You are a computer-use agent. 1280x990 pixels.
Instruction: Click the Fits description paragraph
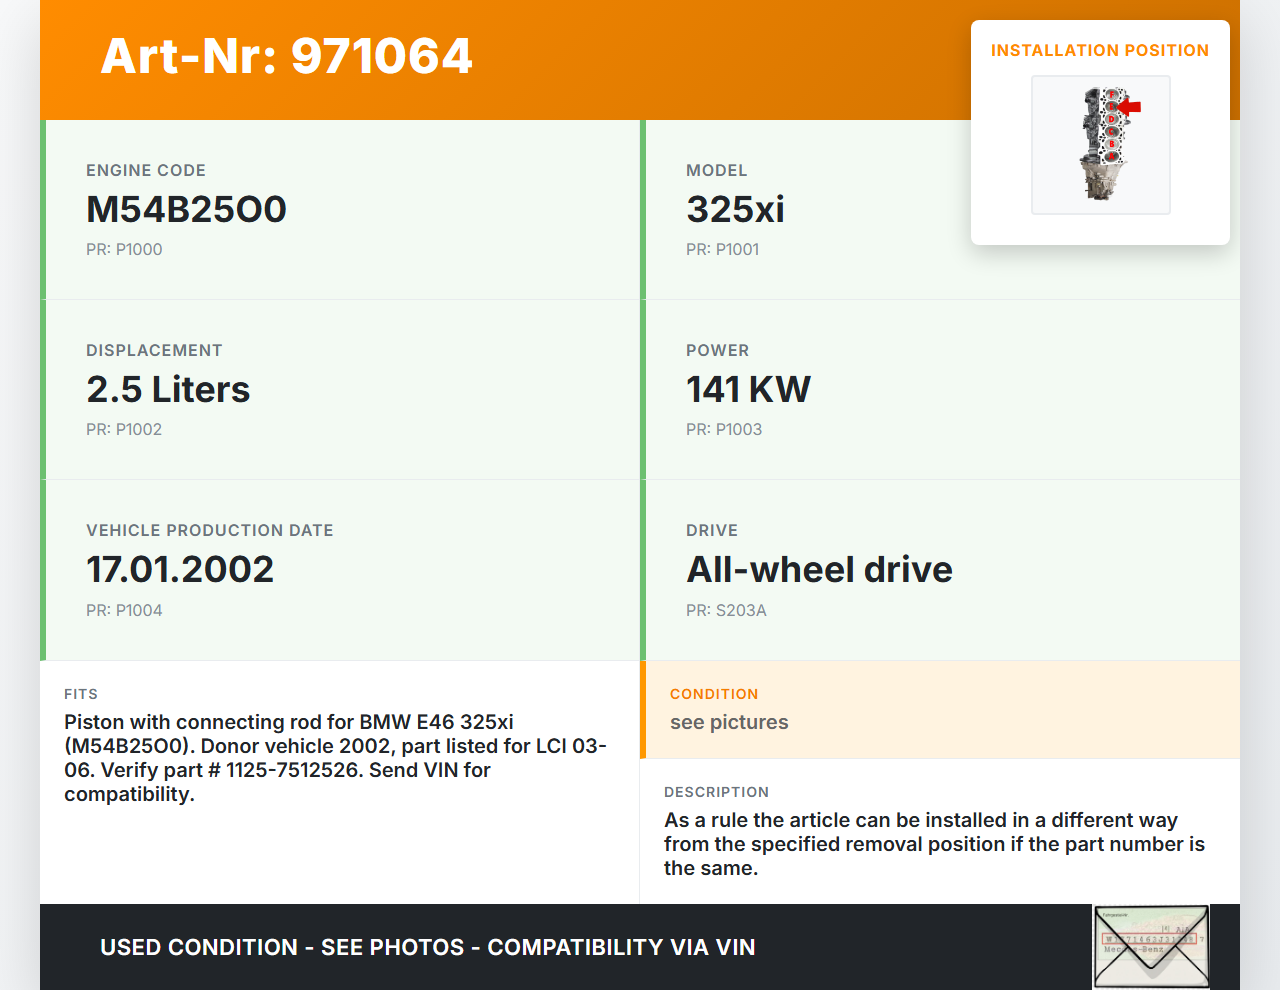(x=335, y=758)
